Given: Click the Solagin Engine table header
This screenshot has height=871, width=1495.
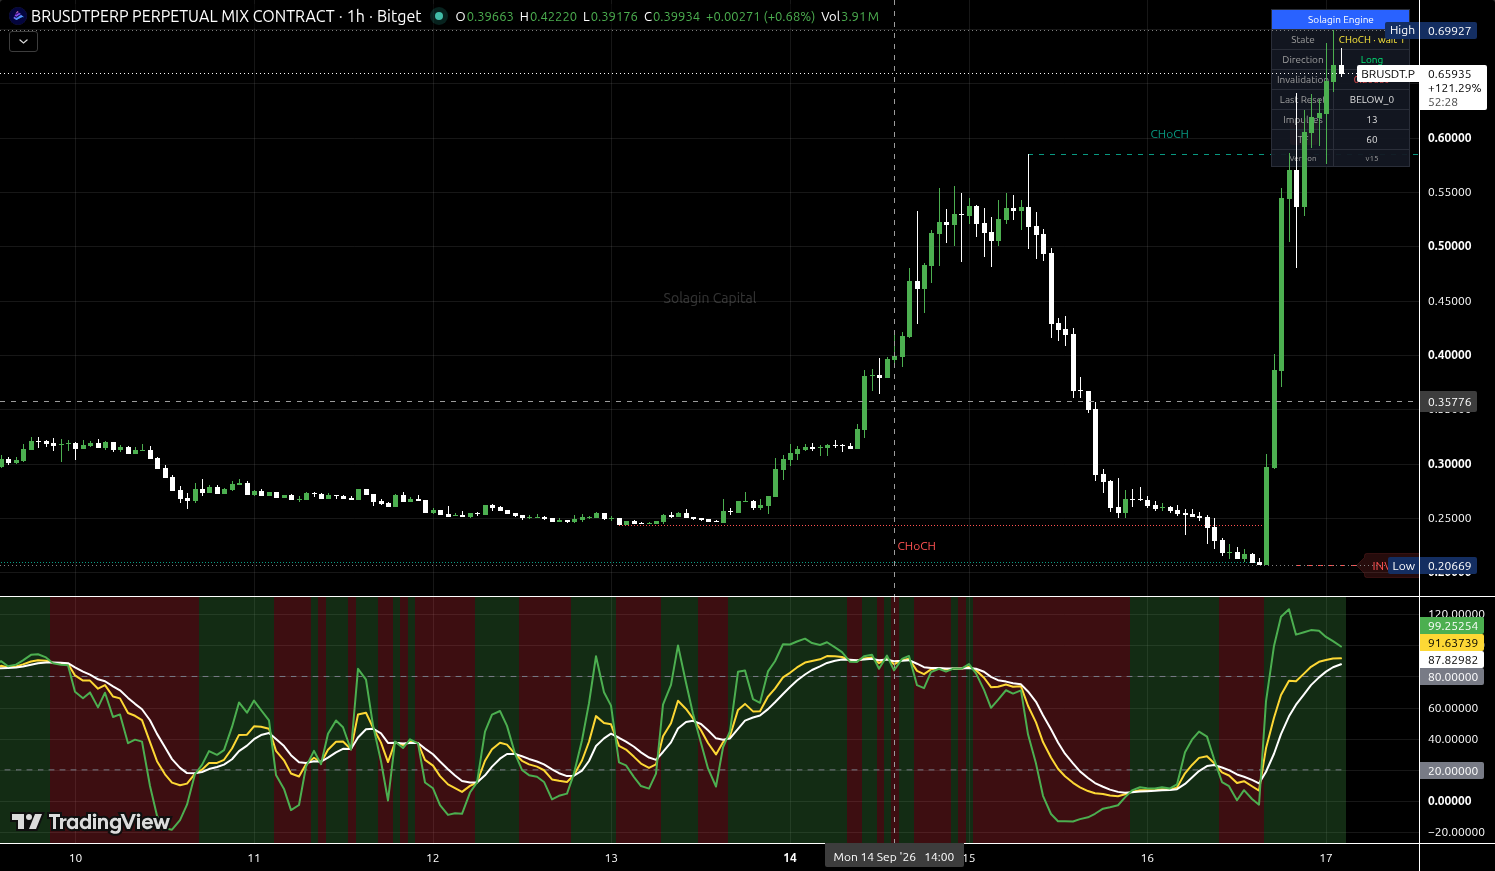Looking at the screenshot, I should (x=1340, y=20).
